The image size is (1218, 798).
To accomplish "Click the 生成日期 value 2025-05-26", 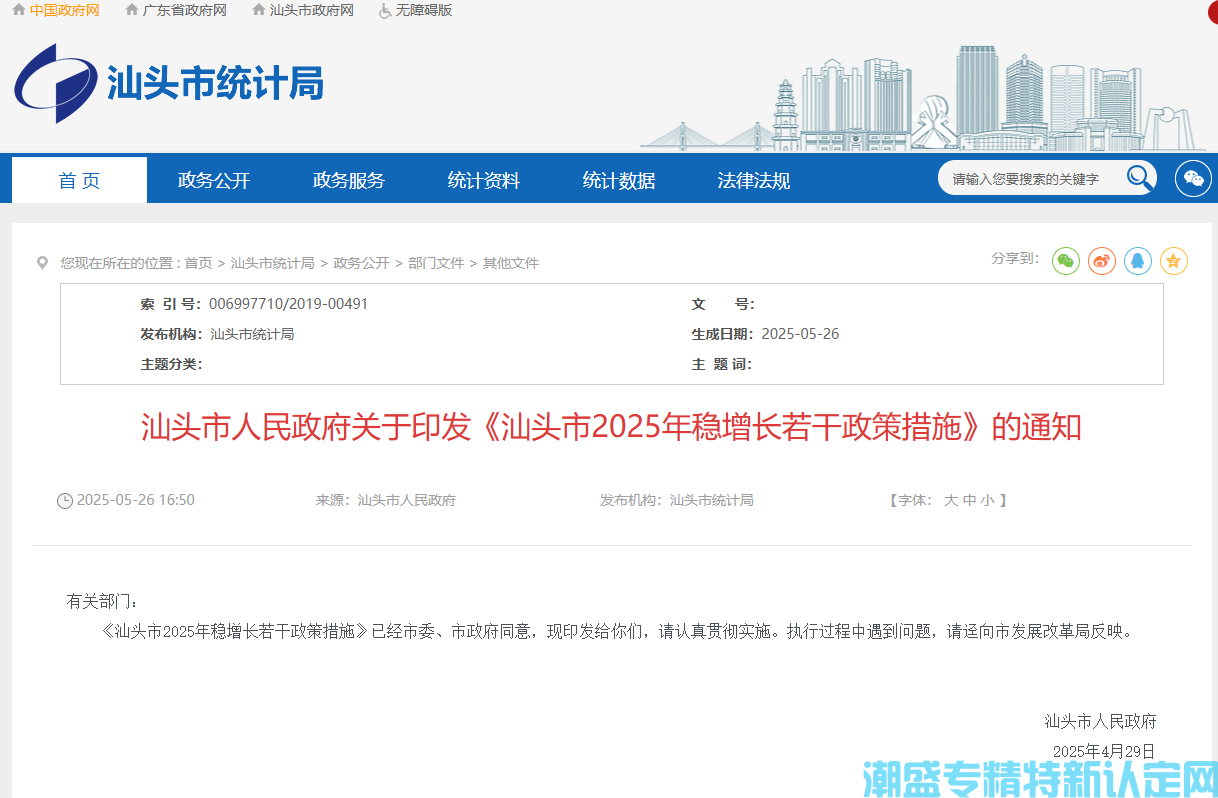I will coord(800,334).
